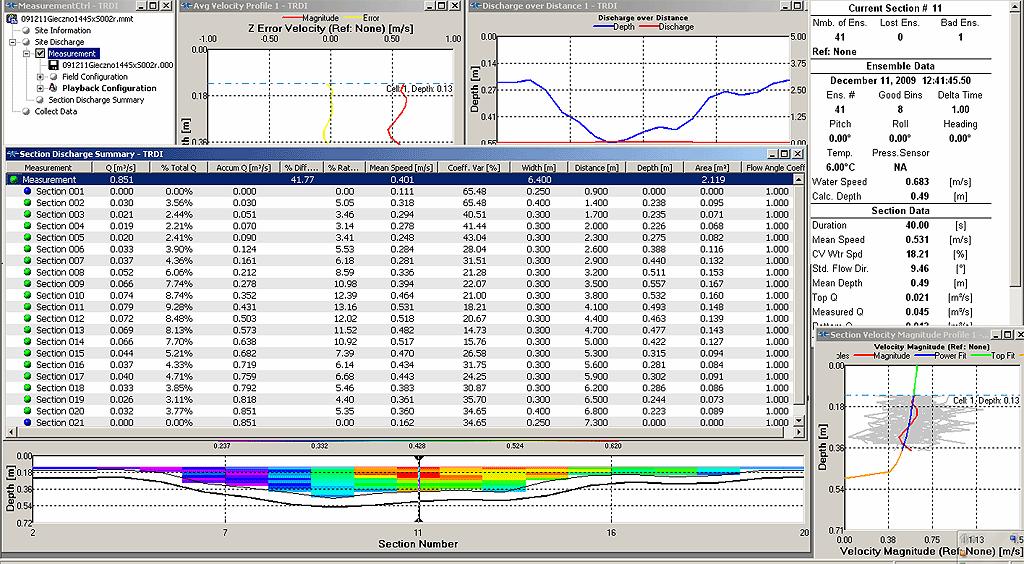Click the blue dot beside Section 001

tap(27, 191)
